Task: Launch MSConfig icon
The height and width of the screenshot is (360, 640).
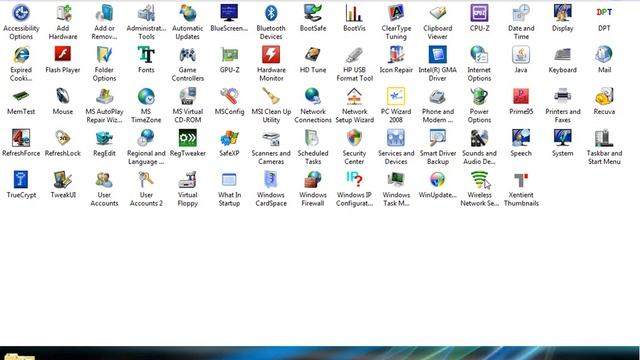Action: 229,96
